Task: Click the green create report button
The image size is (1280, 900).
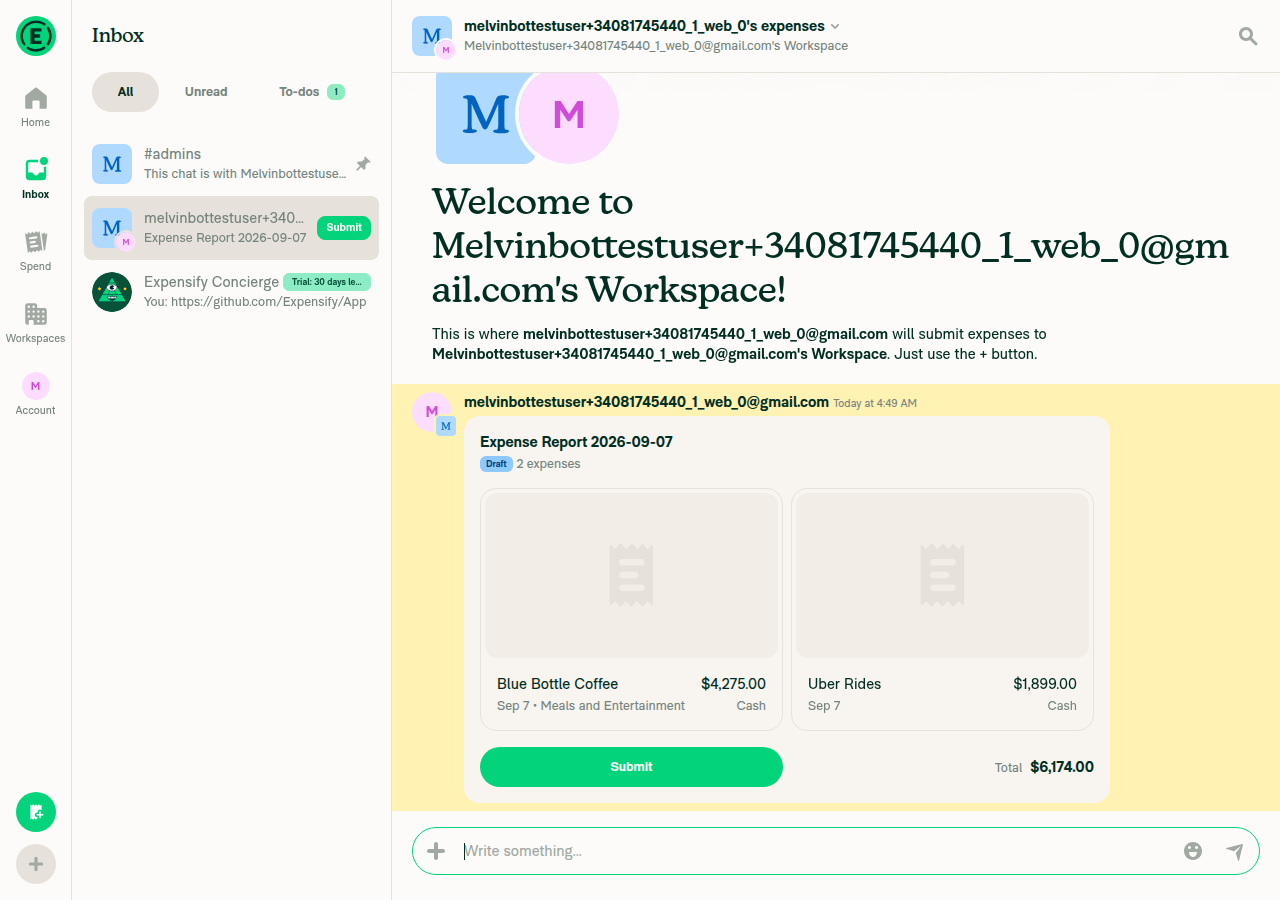Action: click(x=36, y=812)
